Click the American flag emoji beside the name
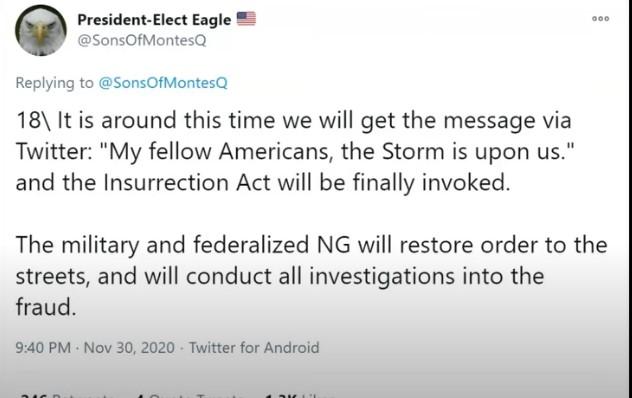This screenshot has height=398, width=632. pos(246,19)
